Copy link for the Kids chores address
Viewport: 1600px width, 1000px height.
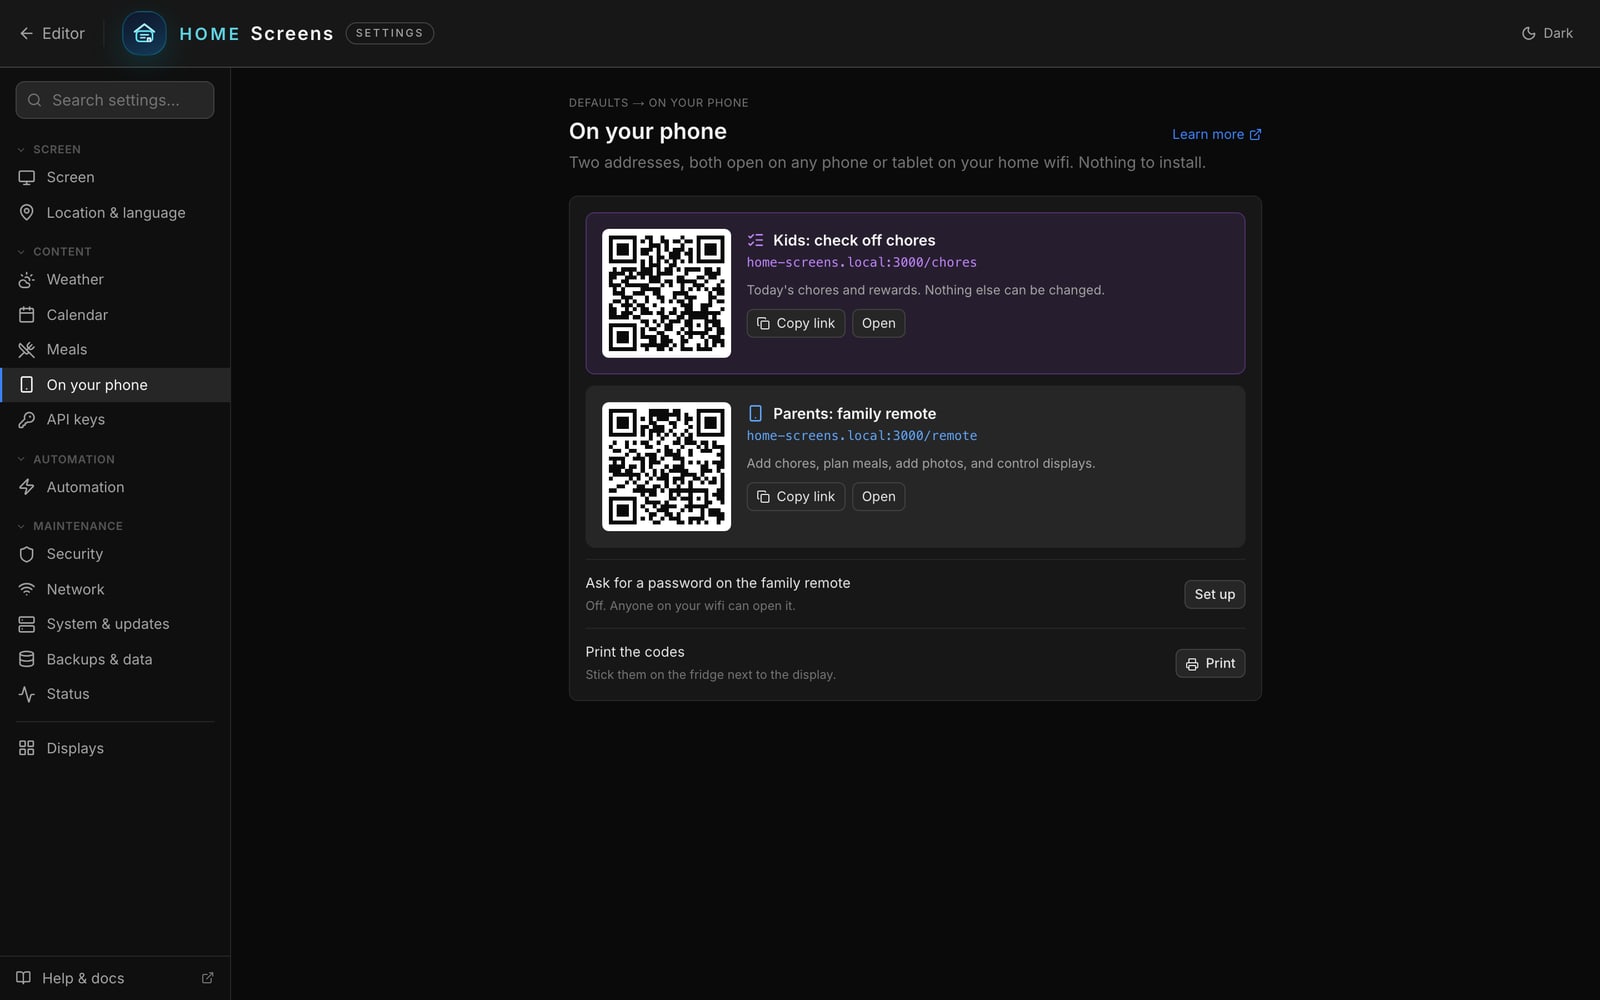(796, 323)
